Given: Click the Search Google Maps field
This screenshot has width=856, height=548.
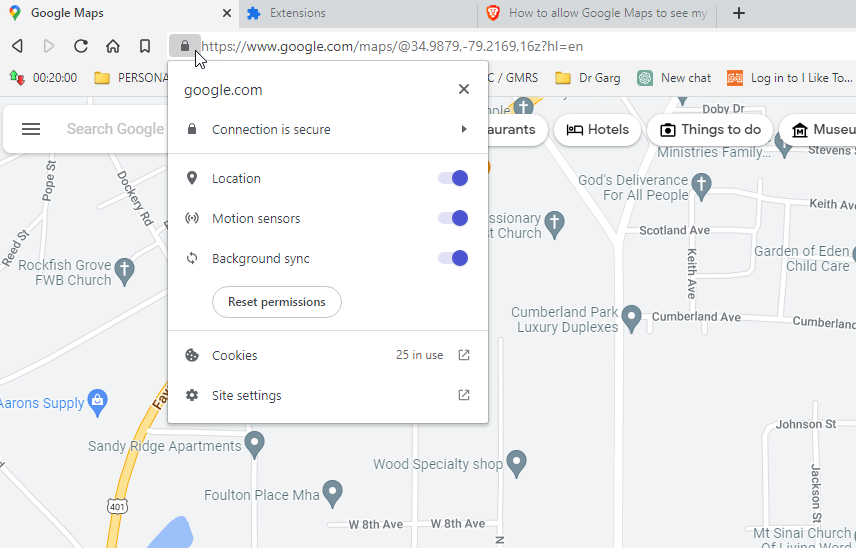Looking at the screenshot, I should pyautogui.click(x=115, y=129).
